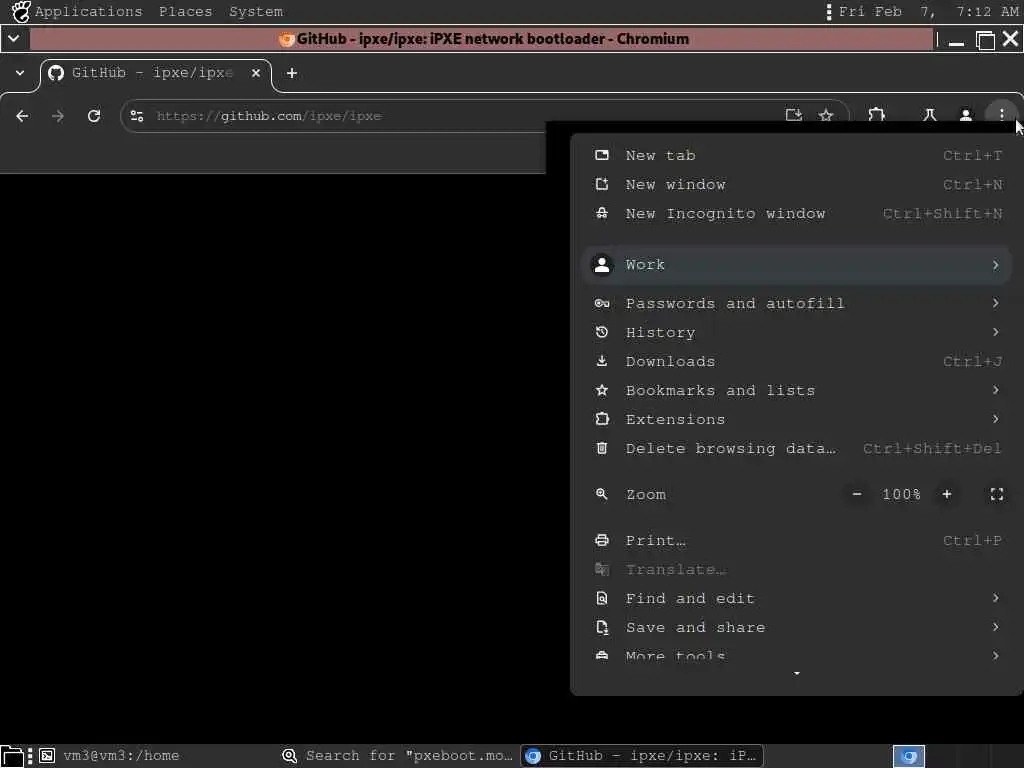1024x768 pixels.
Task: Expand the Work profile submenu
Action: (797, 265)
